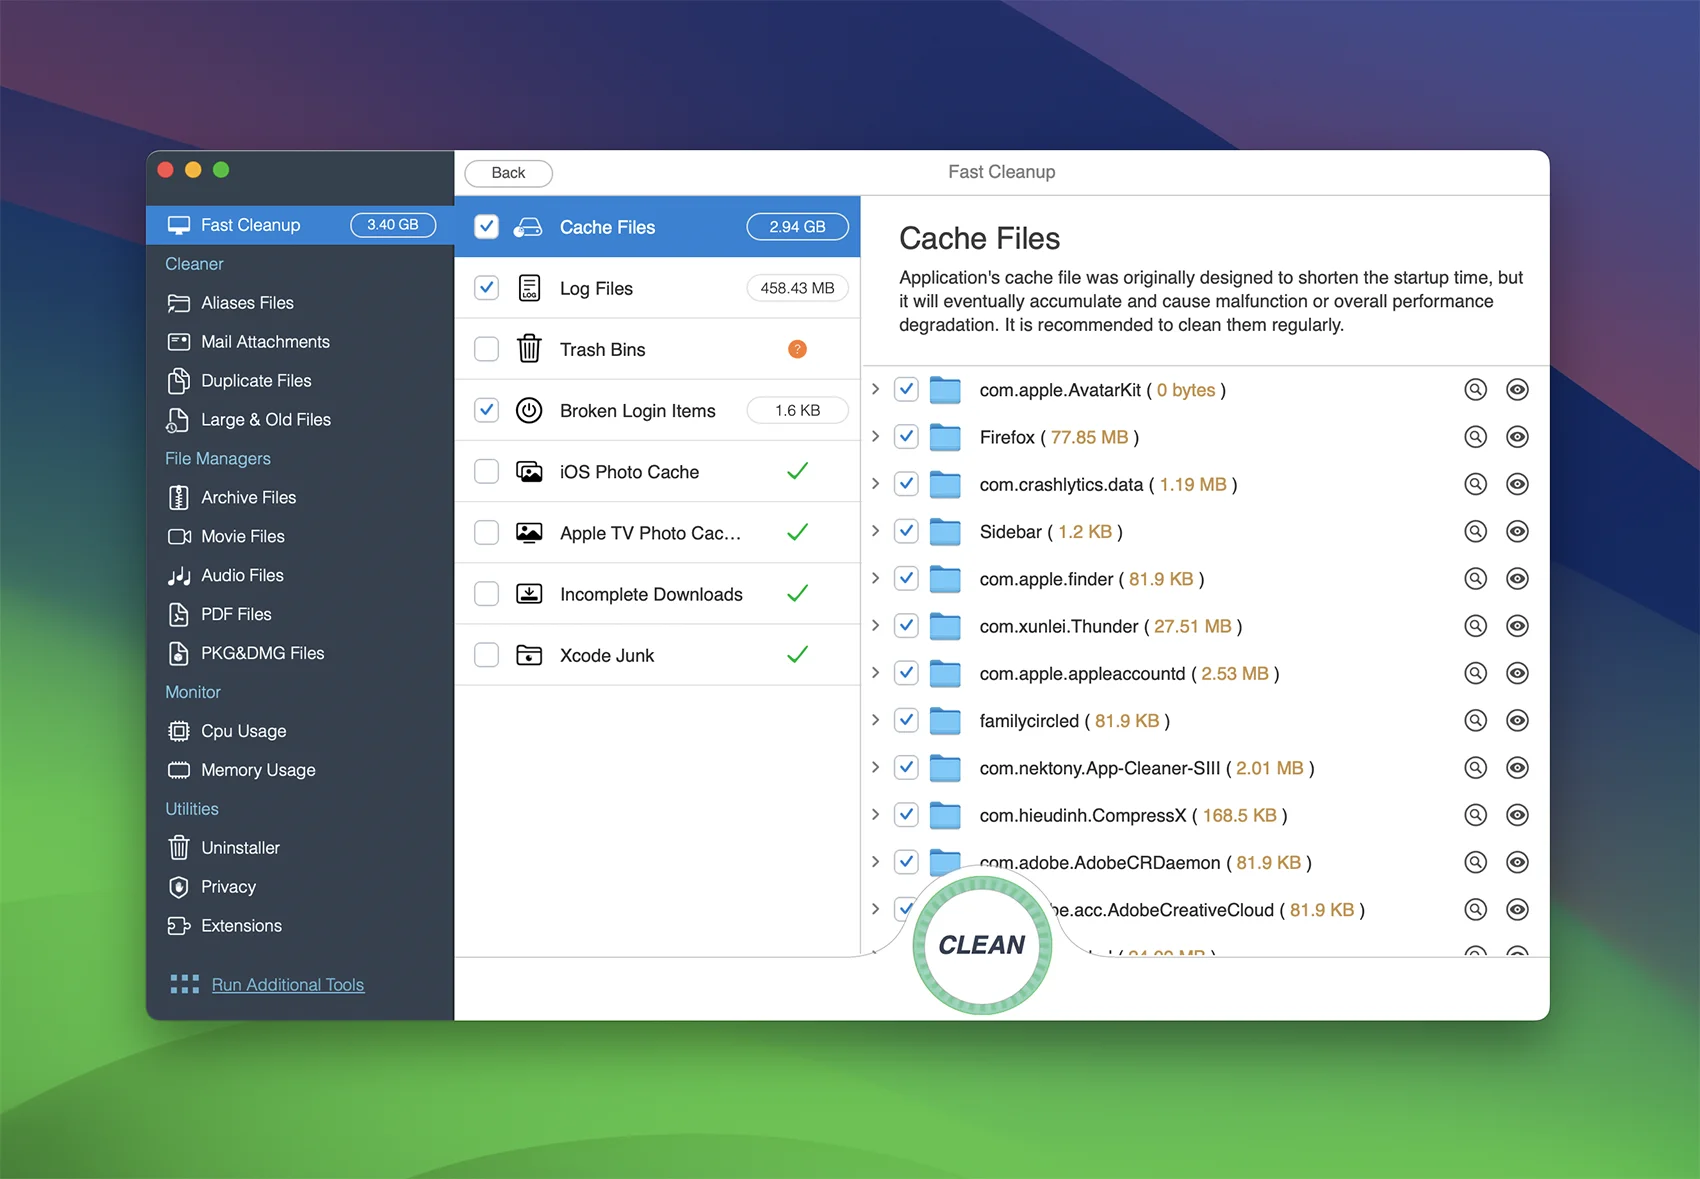Click the Movie Files camera icon
Screen dimensions: 1700x1179
[179, 537]
